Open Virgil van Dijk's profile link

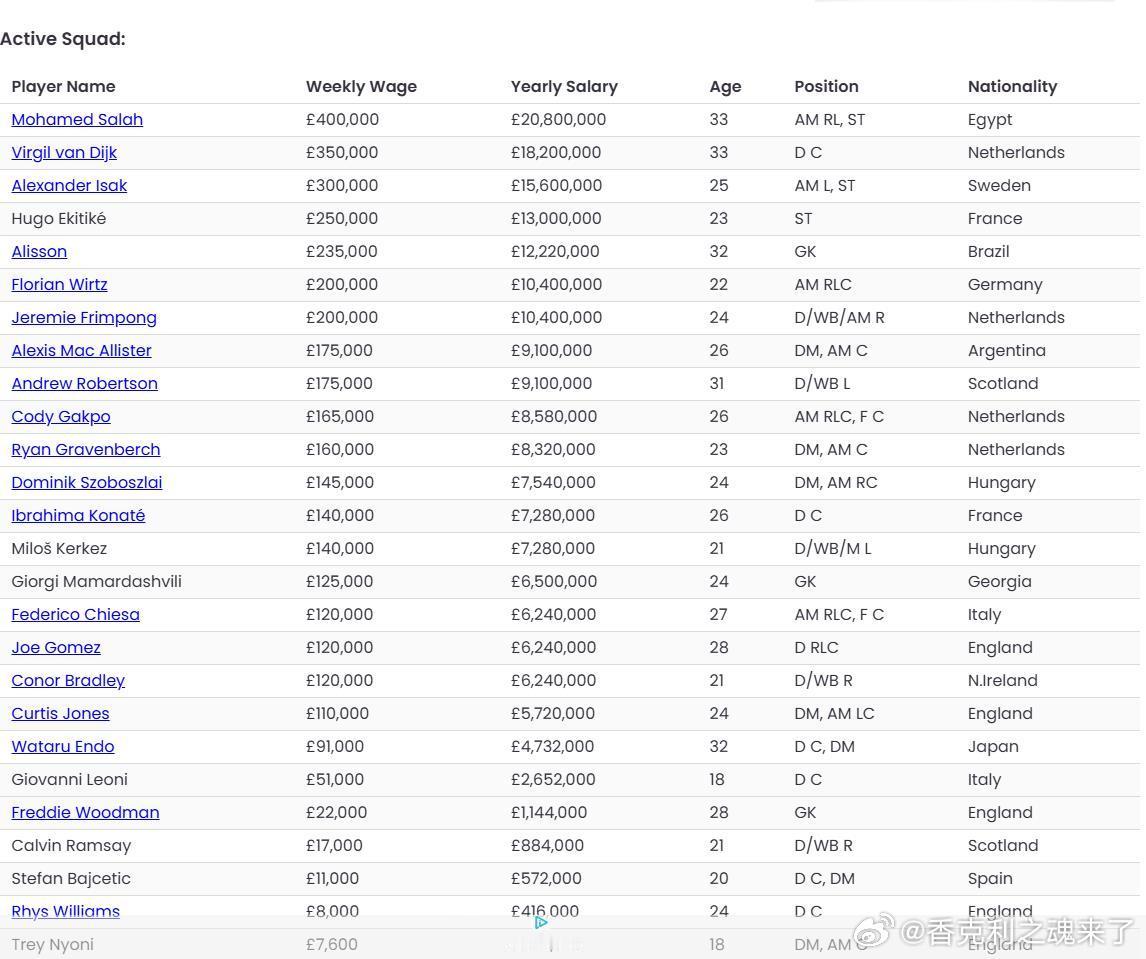click(64, 152)
